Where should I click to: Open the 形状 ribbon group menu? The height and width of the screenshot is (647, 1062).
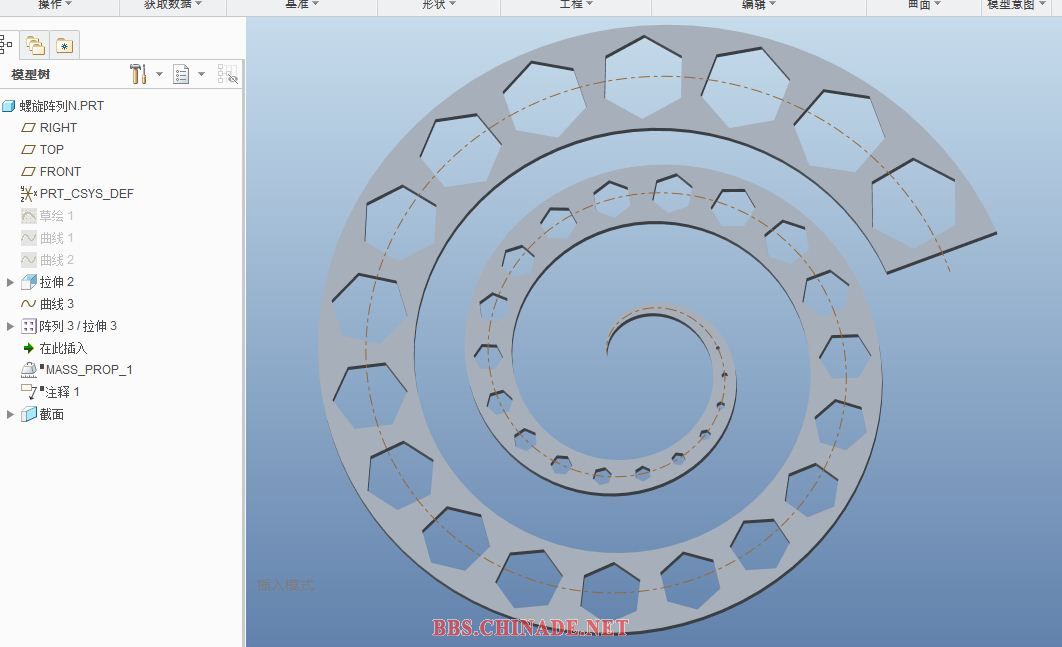(438, 5)
